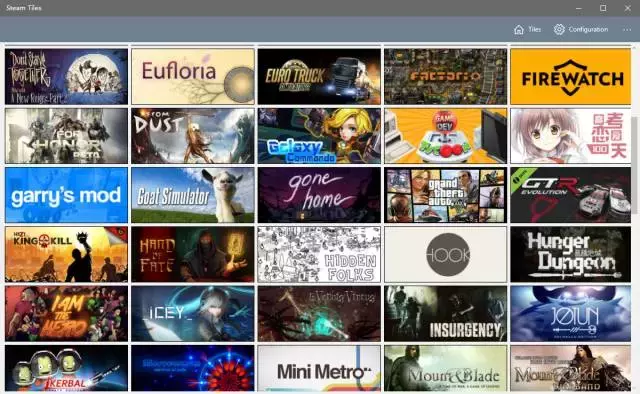Click the Firewatch tile

pyautogui.click(x=571, y=77)
